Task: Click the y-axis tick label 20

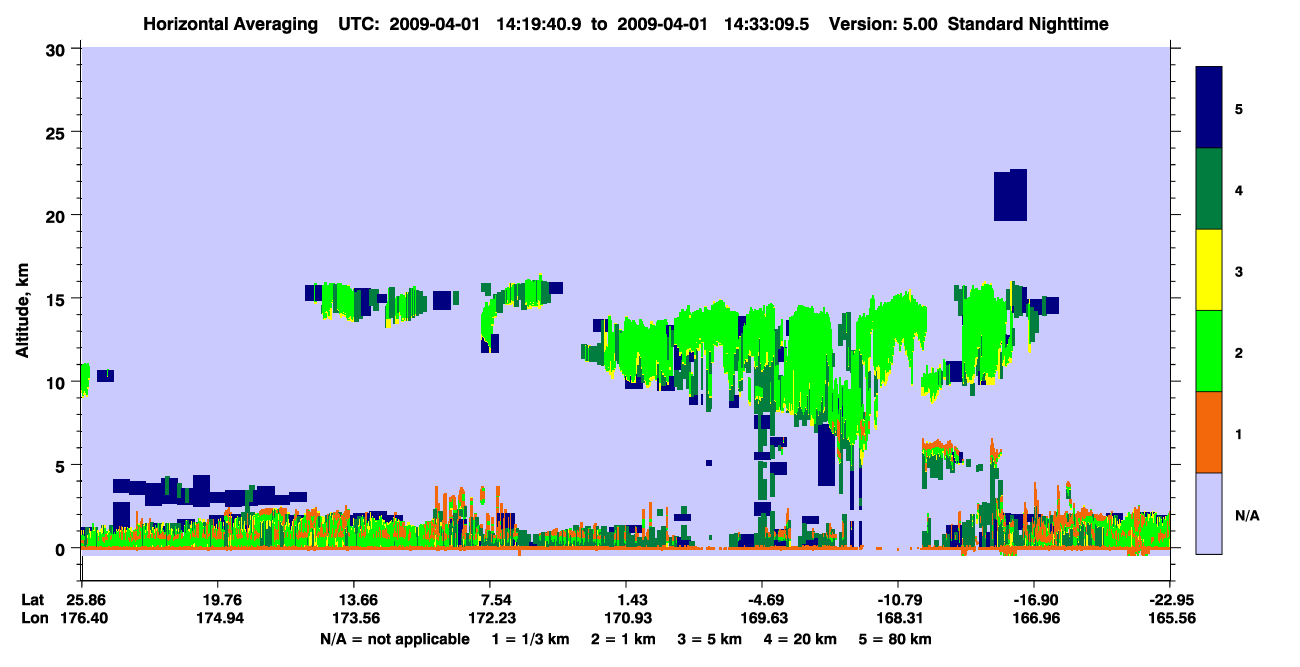Action: point(56,215)
